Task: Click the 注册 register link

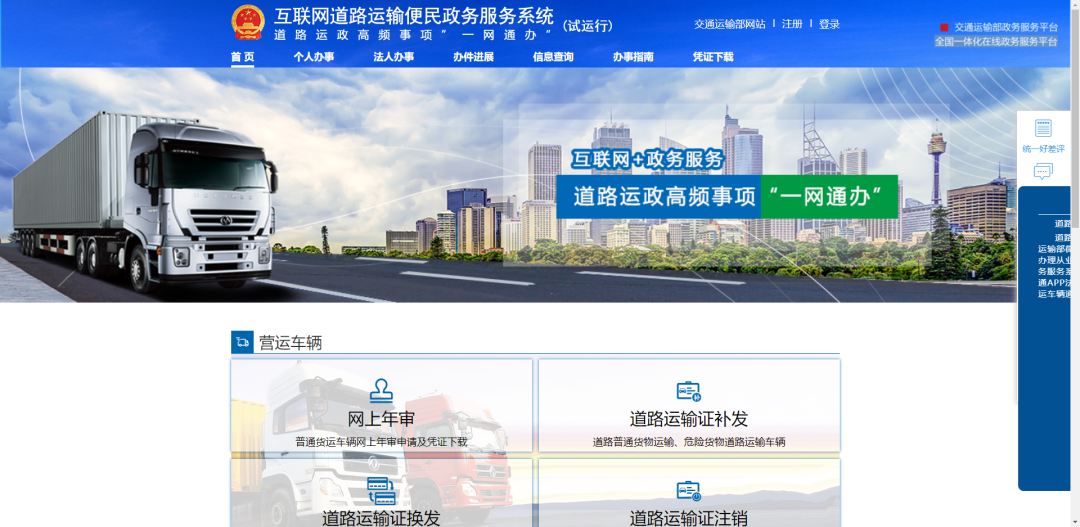Action: (x=792, y=24)
